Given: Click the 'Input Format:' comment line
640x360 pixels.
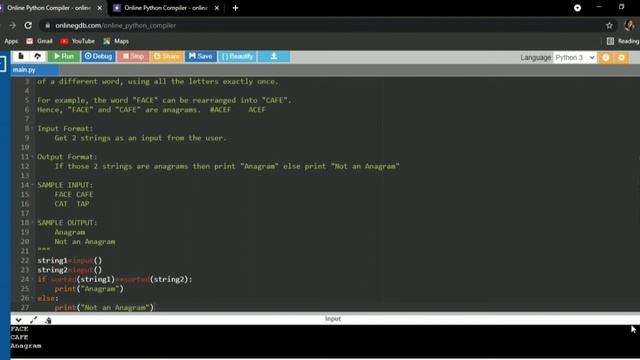Looking at the screenshot, I should click(x=65, y=129).
